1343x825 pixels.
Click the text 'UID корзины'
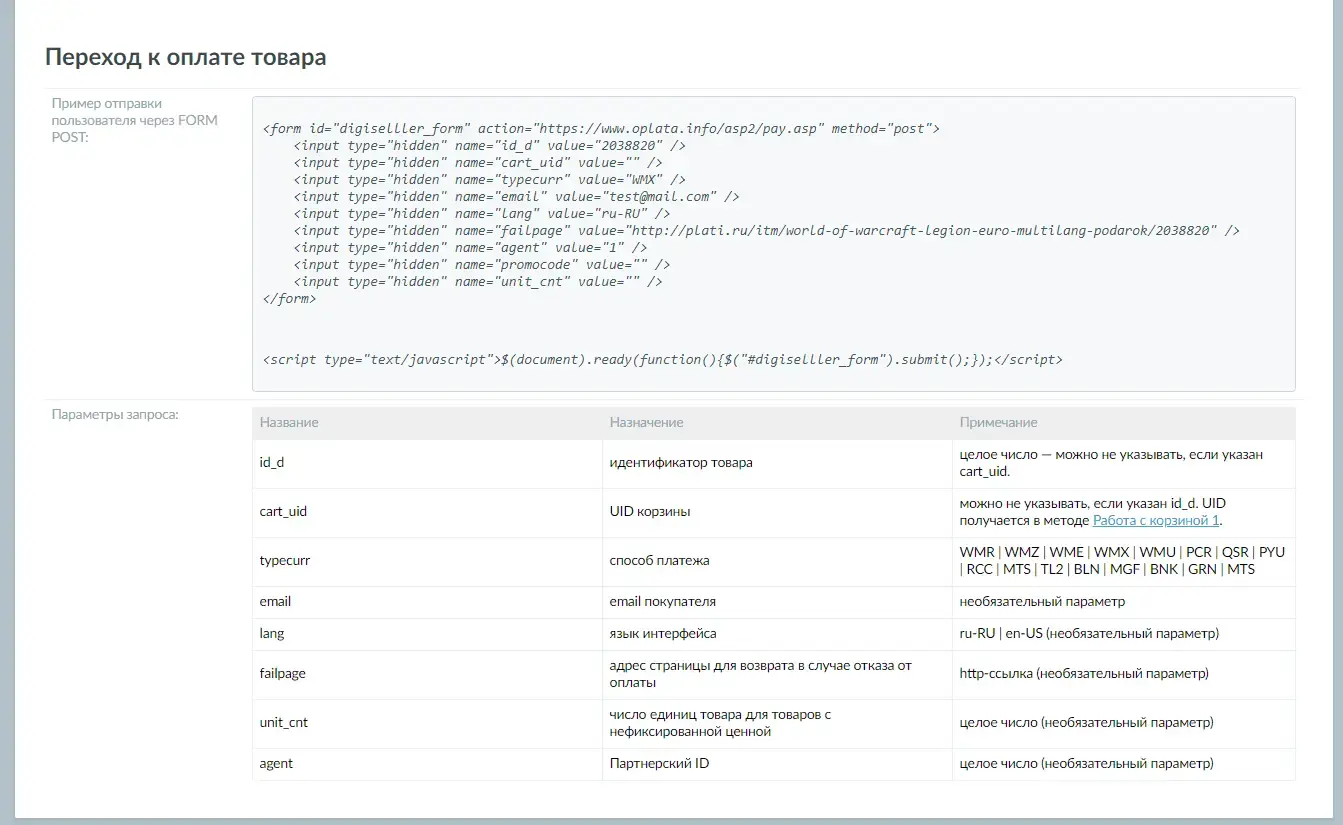click(x=650, y=512)
